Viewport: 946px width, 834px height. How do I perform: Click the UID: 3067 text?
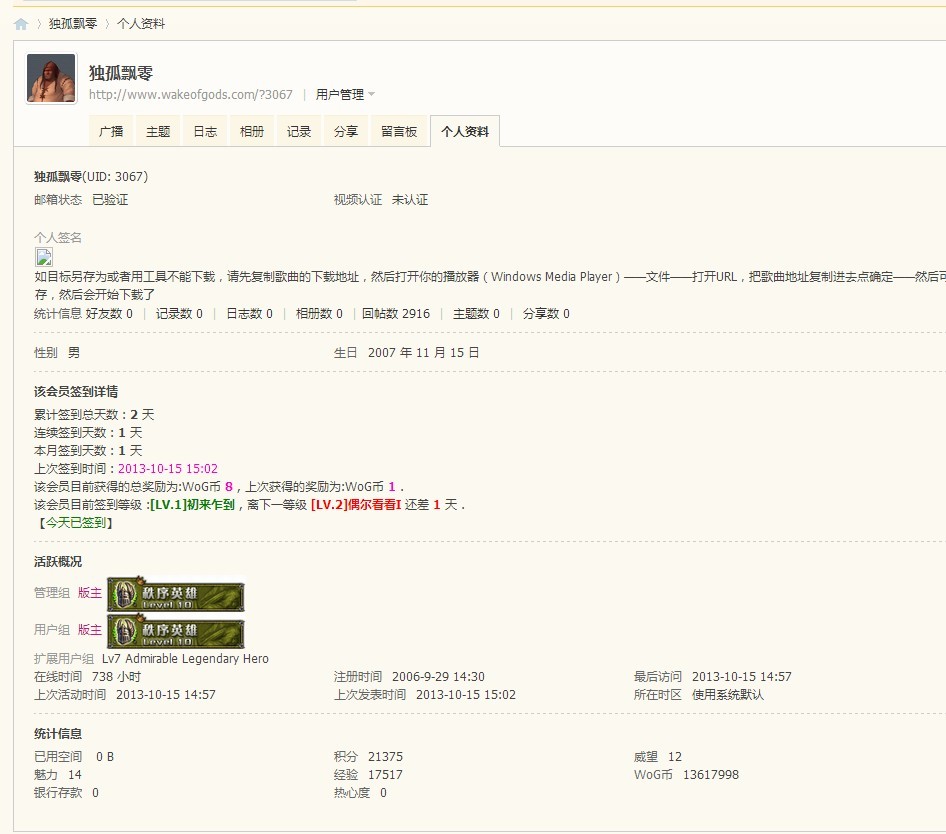pos(115,177)
